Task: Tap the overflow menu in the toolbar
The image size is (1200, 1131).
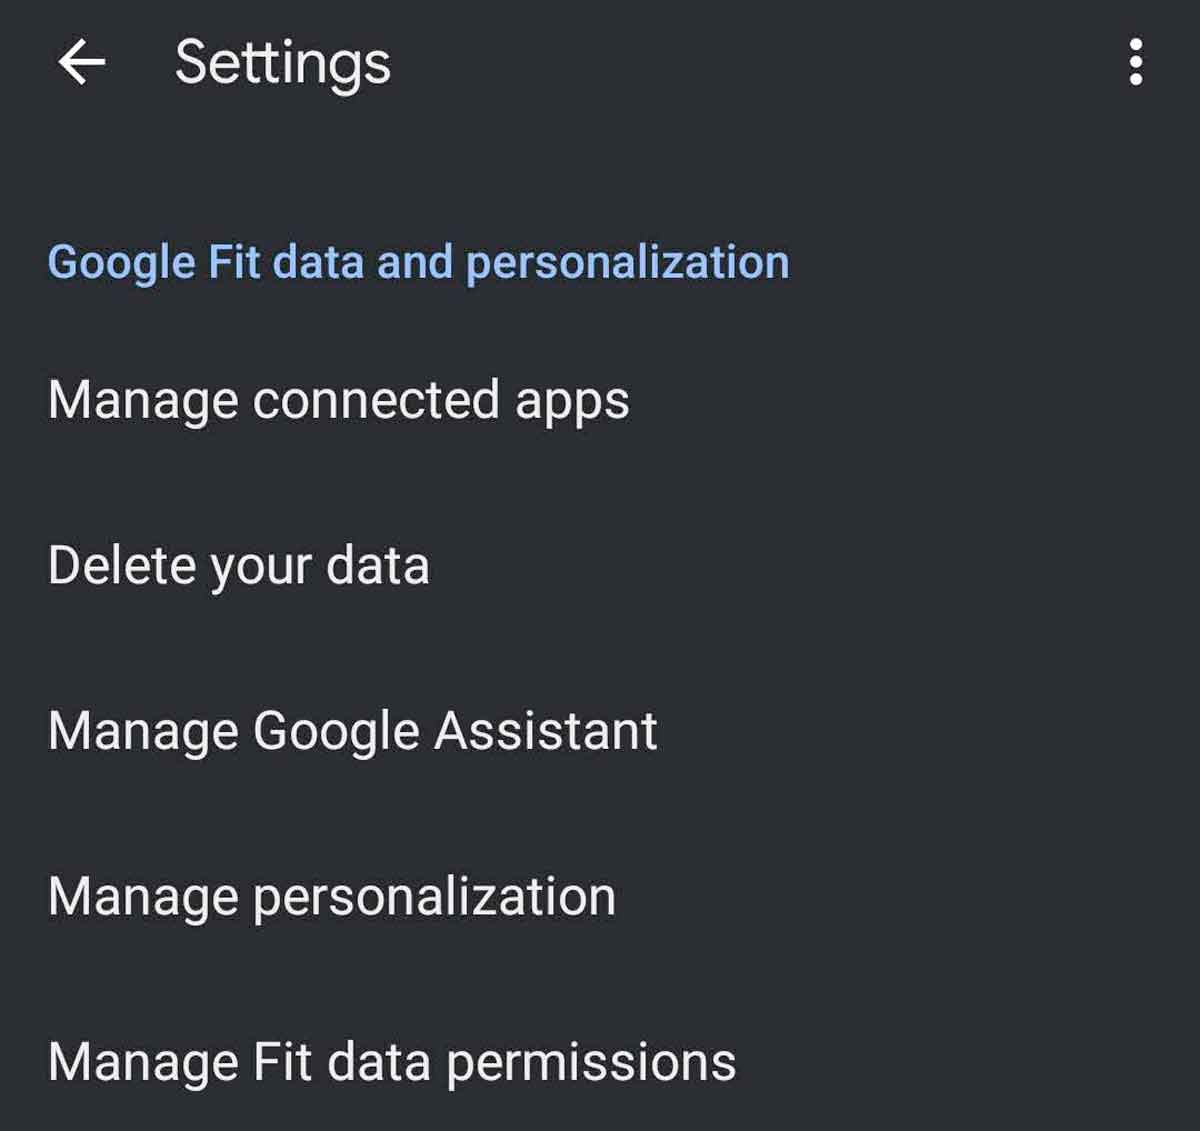Action: click(1136, 63)
